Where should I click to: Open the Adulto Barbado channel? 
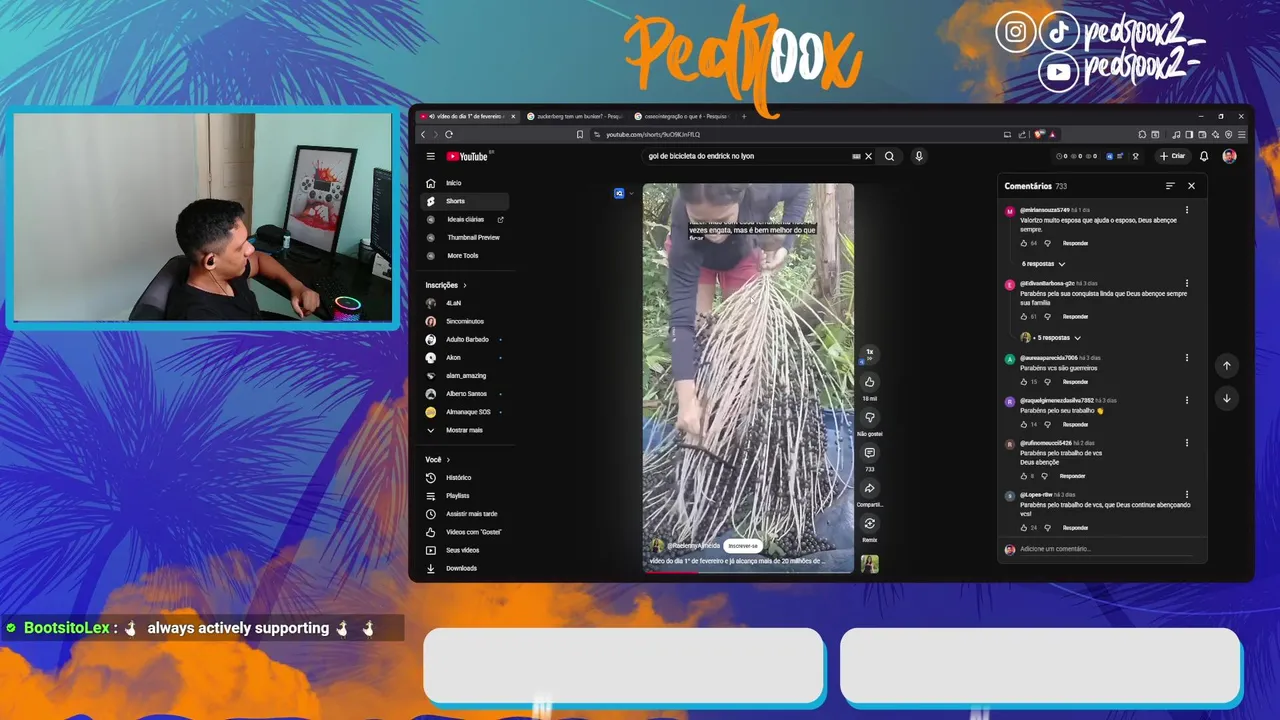coord(465,339)
